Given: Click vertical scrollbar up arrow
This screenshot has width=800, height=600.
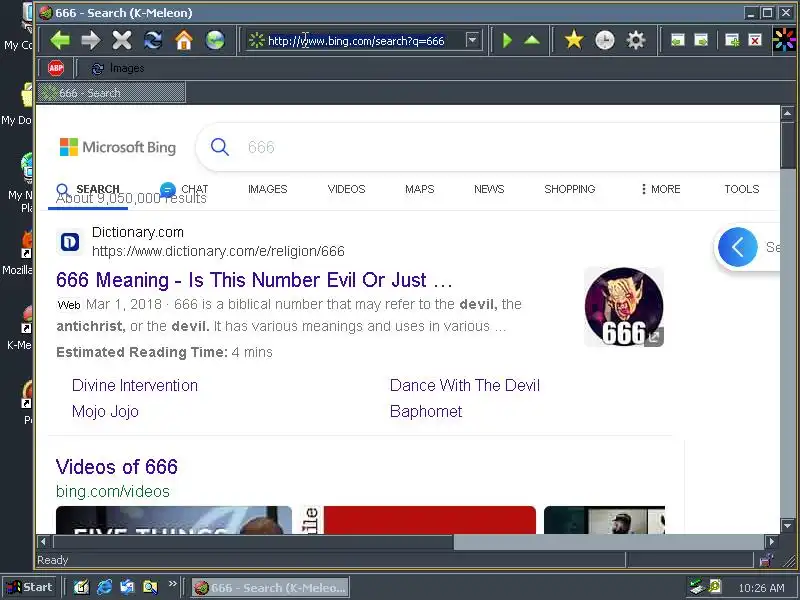Looking at the screenshot, I should [787, 113].
